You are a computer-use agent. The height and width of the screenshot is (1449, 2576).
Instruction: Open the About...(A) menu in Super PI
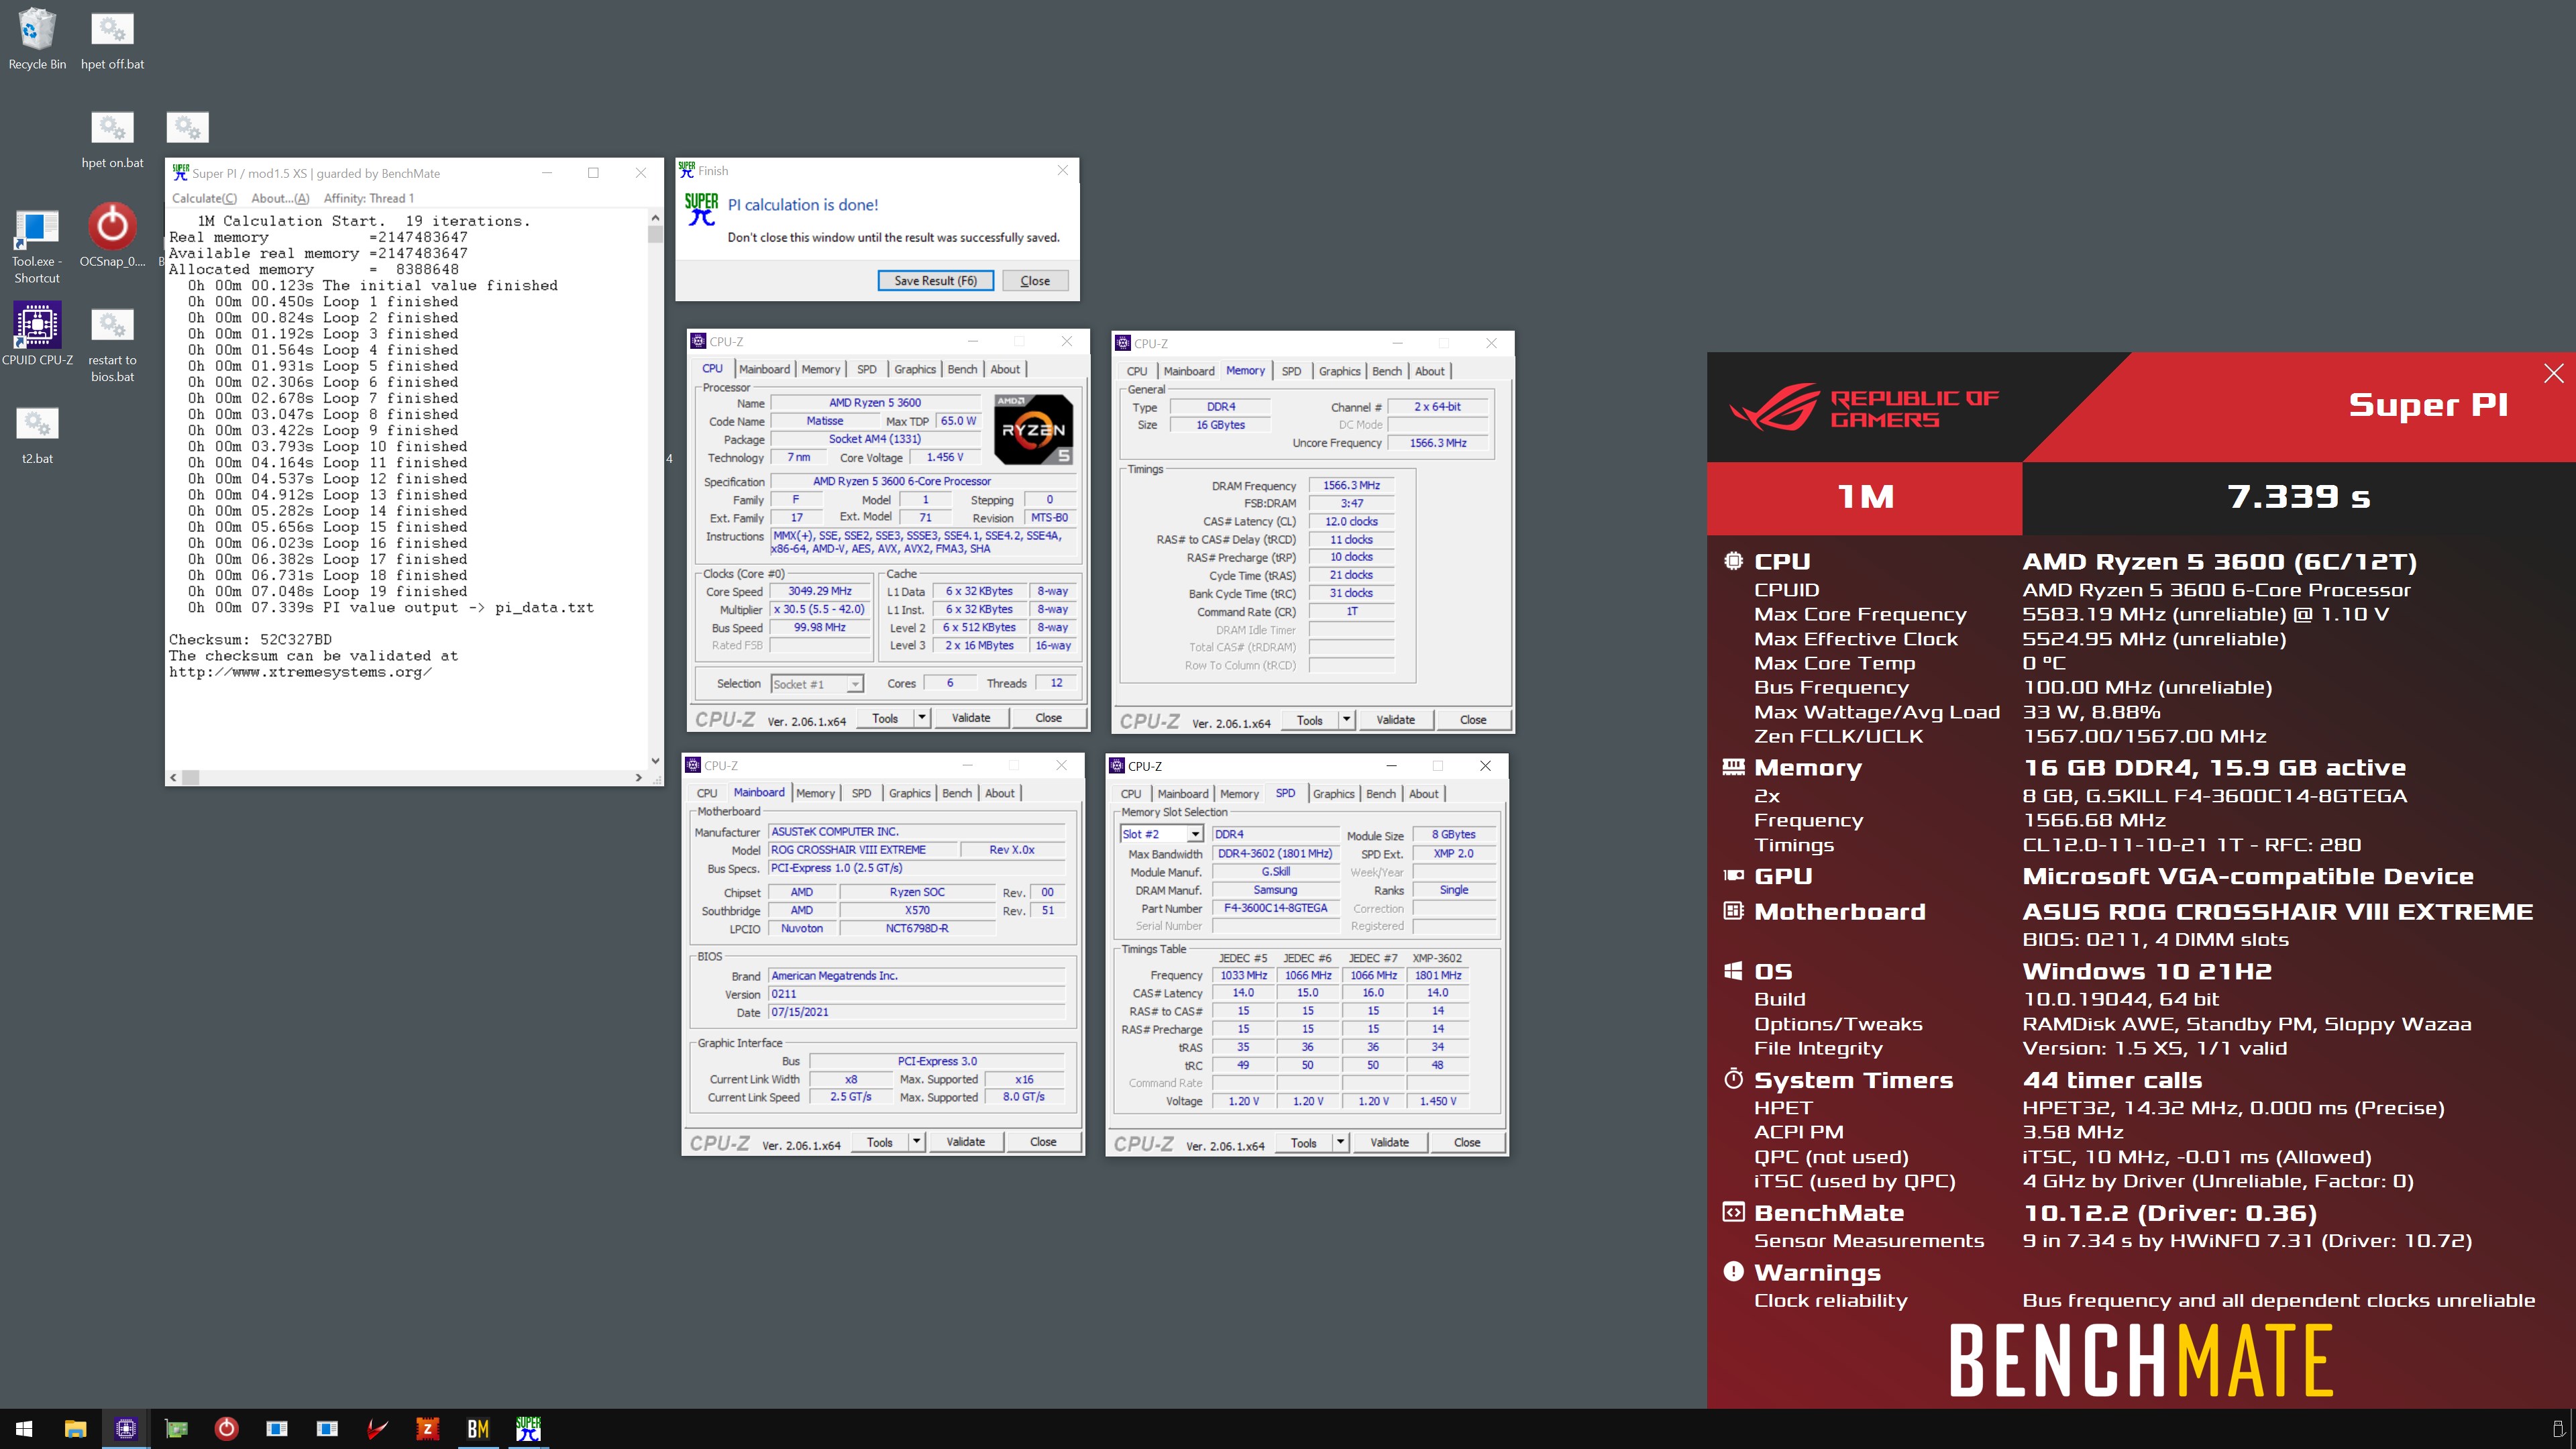280,198
